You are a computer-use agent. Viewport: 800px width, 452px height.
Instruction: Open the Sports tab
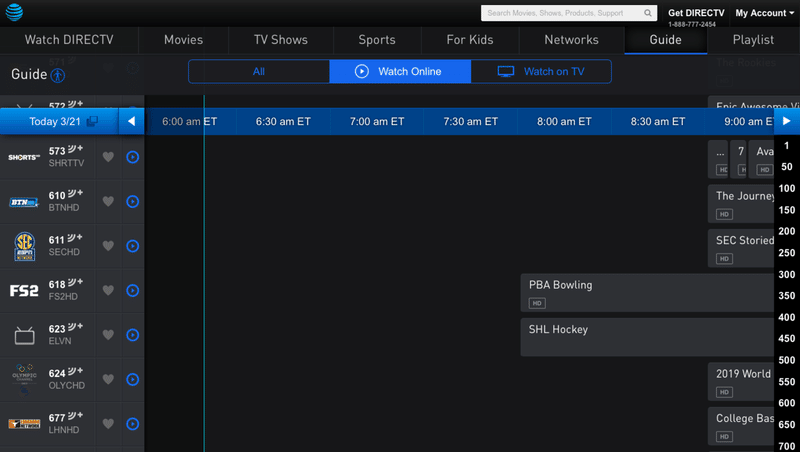[377, 40]
